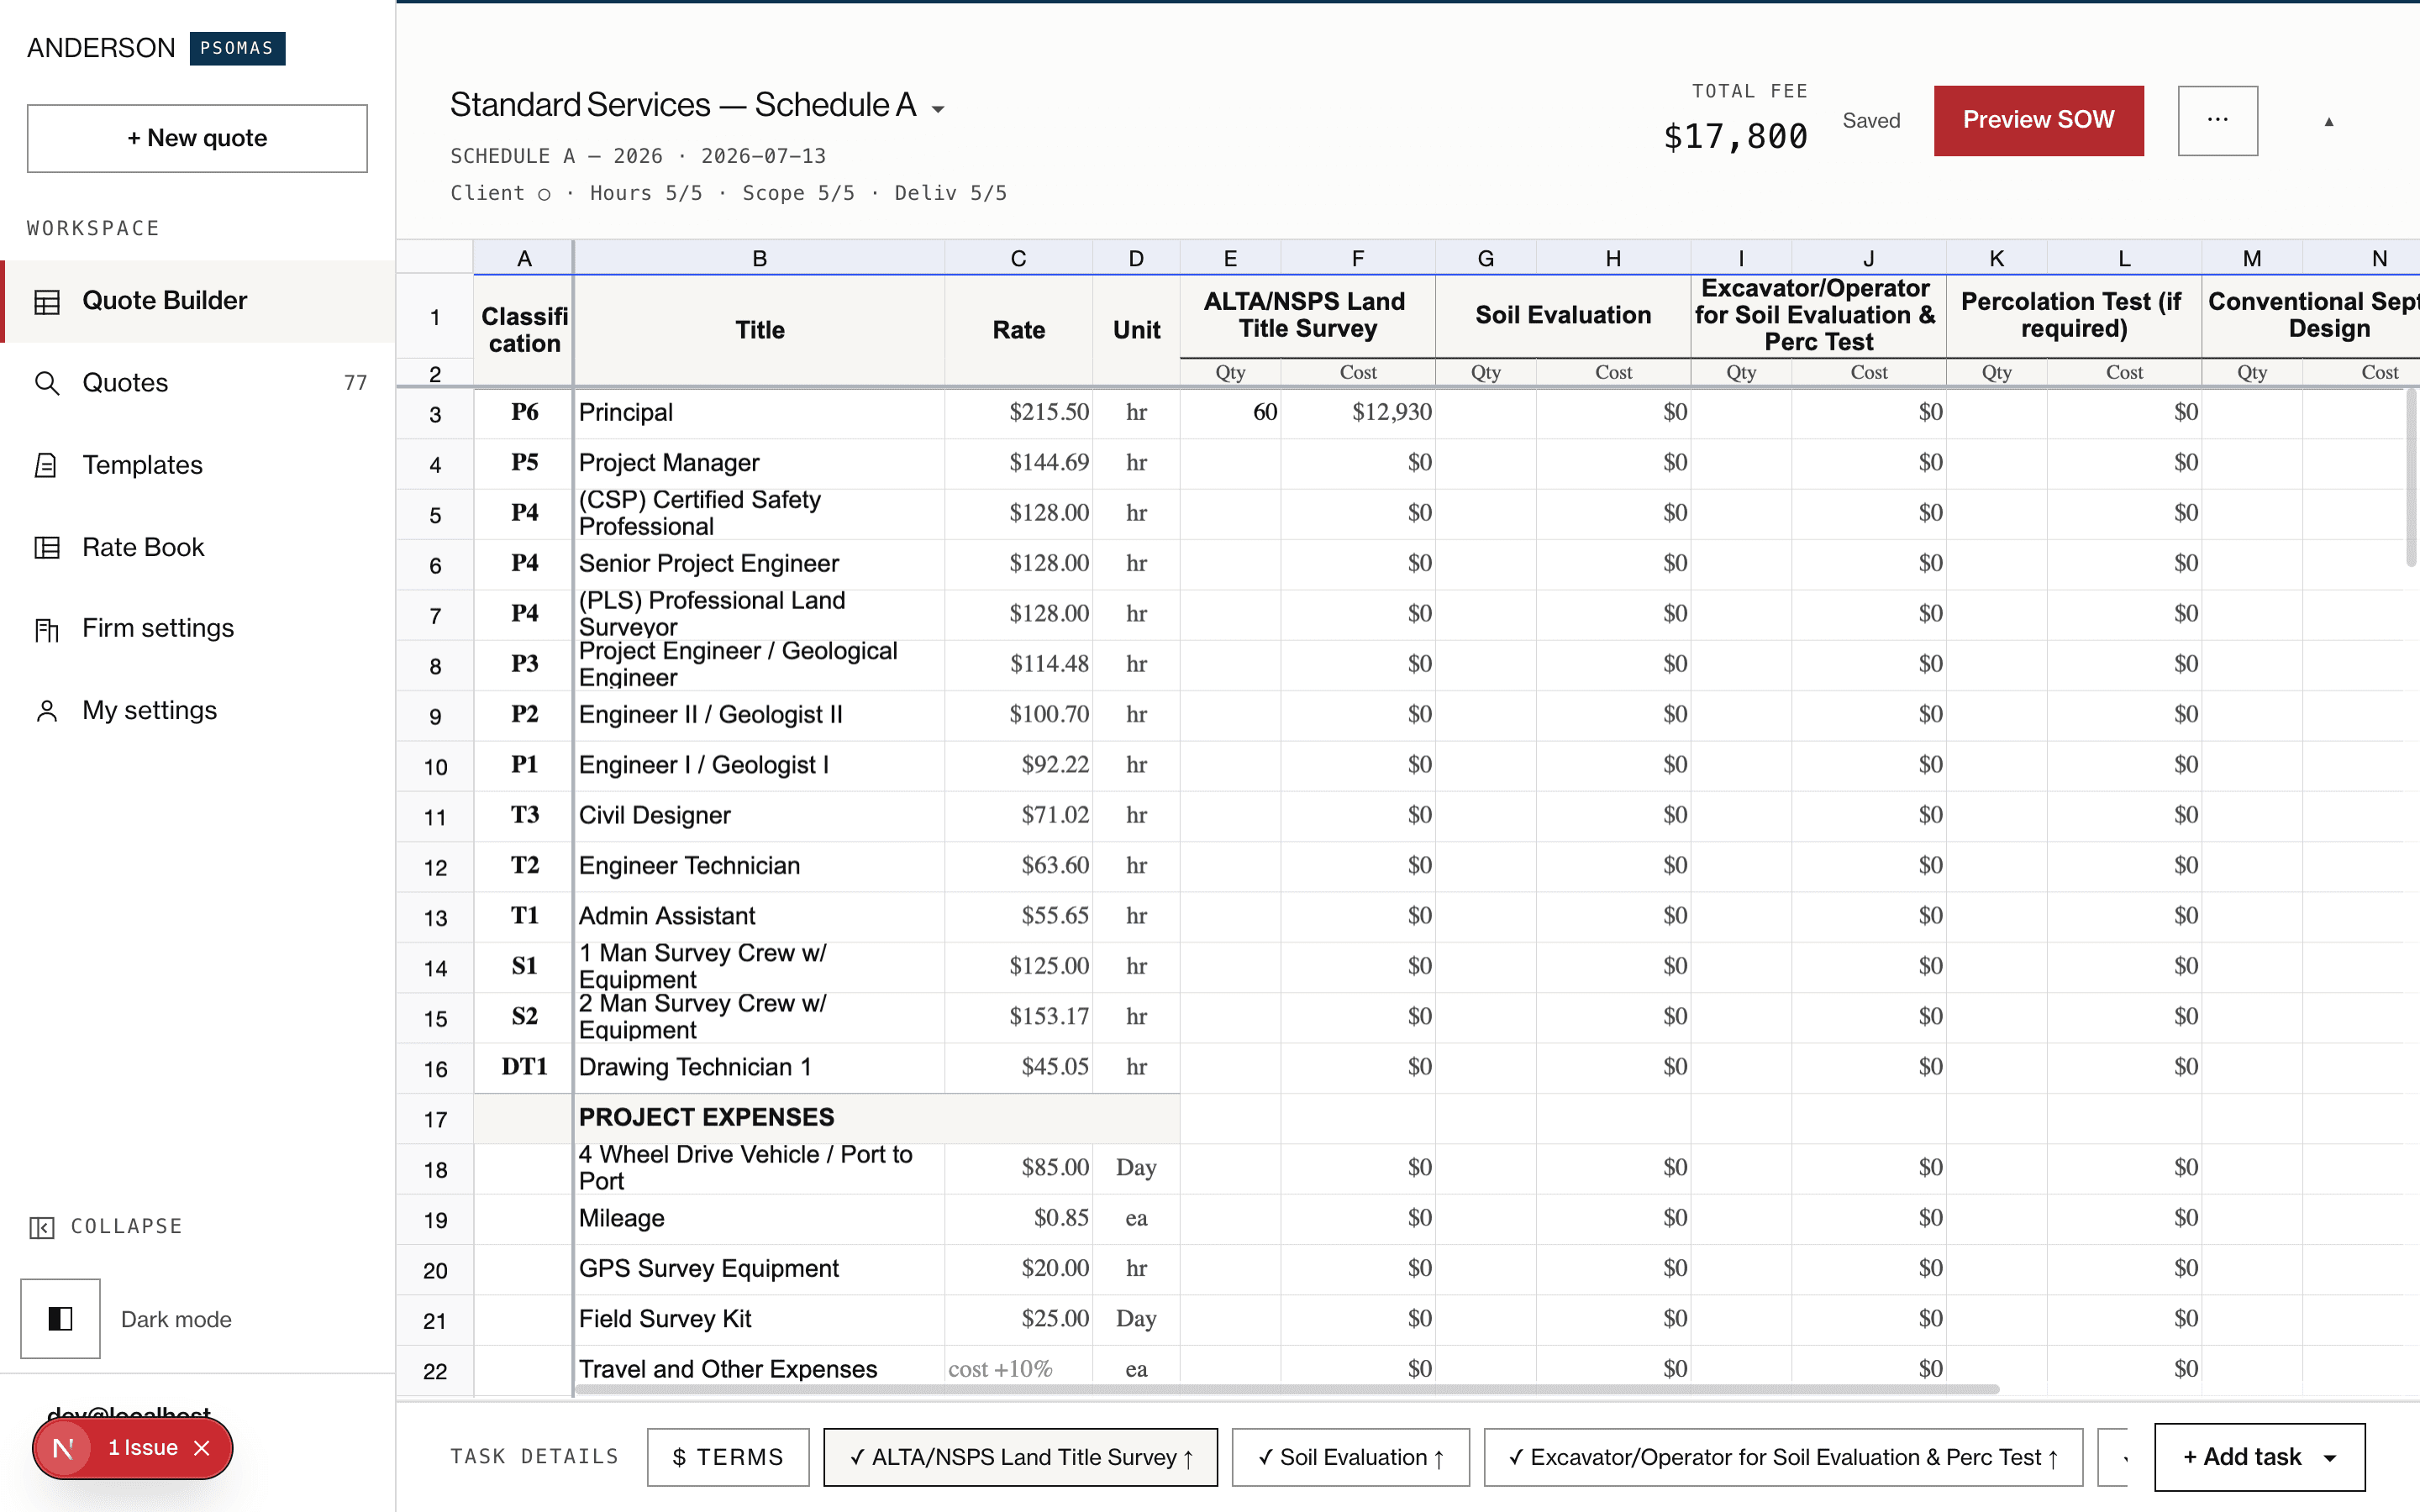Click the Mileage rate $0.85

(1018, 1218)
